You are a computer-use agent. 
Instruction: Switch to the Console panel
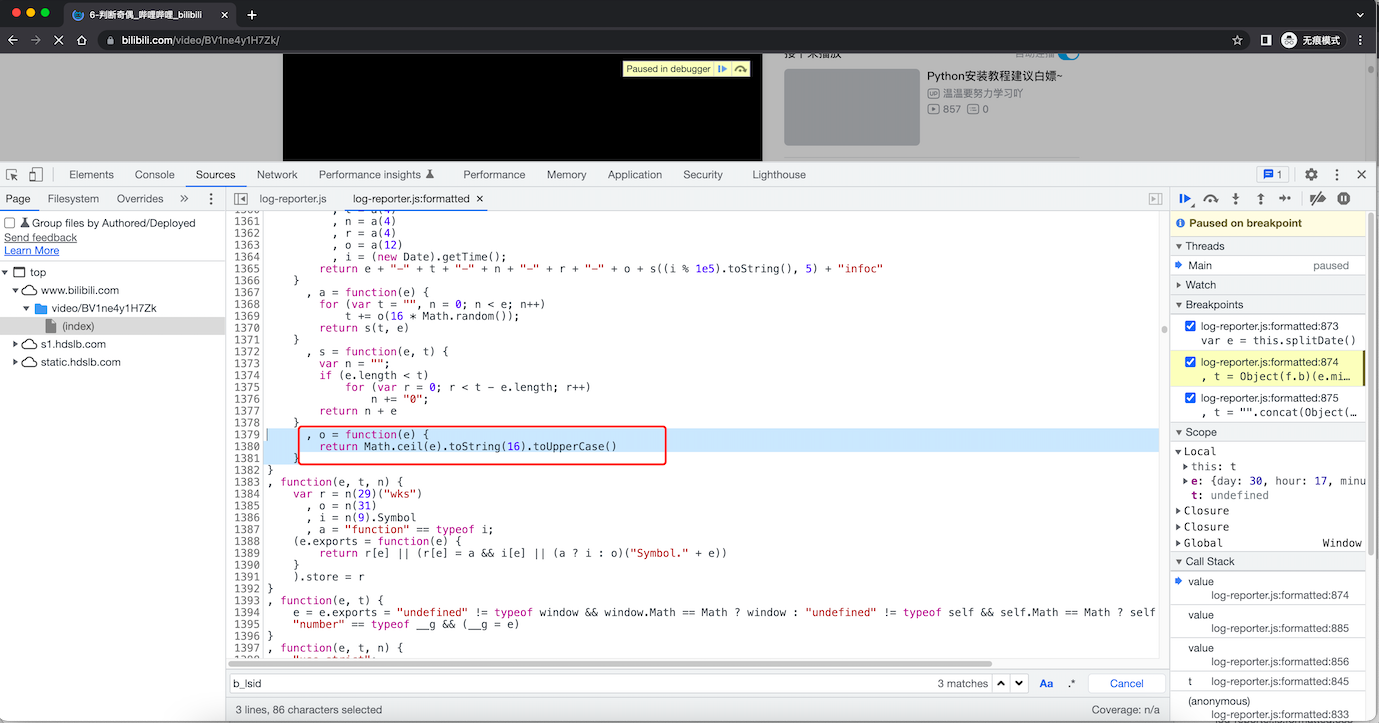(x=155, y=174)
